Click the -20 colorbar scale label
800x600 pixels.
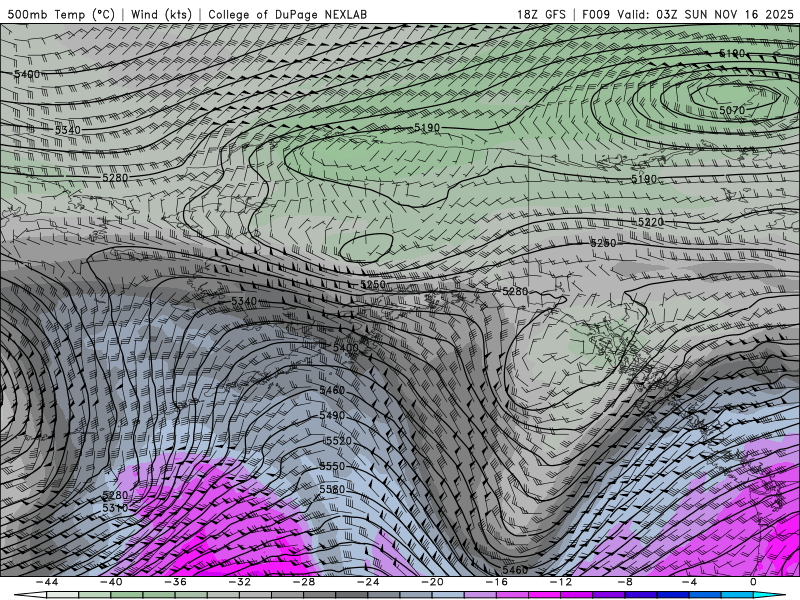(432, 582)
